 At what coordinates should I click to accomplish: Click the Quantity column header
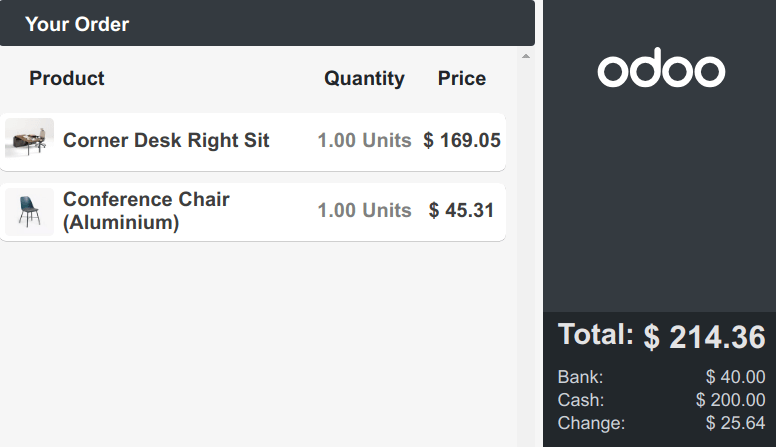(x=364, y=78)
